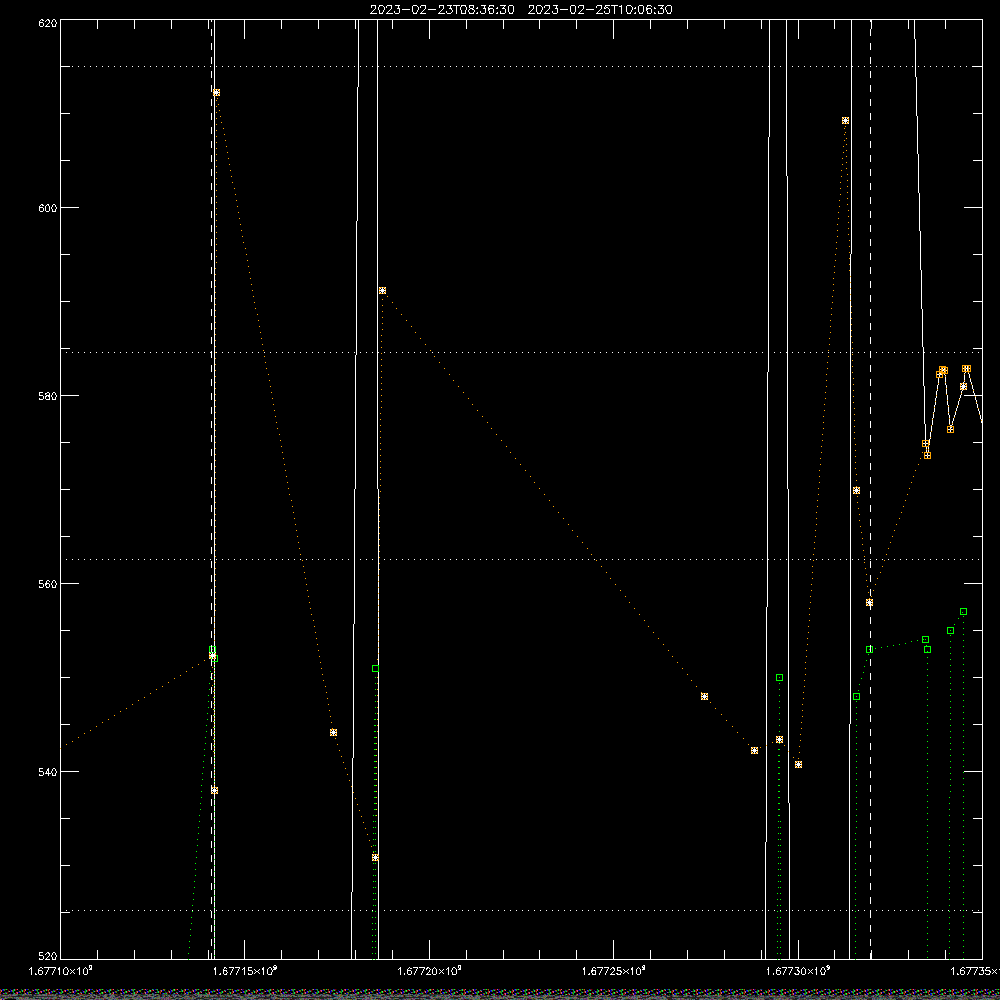
Task: Click the start timestamp 2023-02-23T08:36:30 in title
Action: [x=442, y=10]
